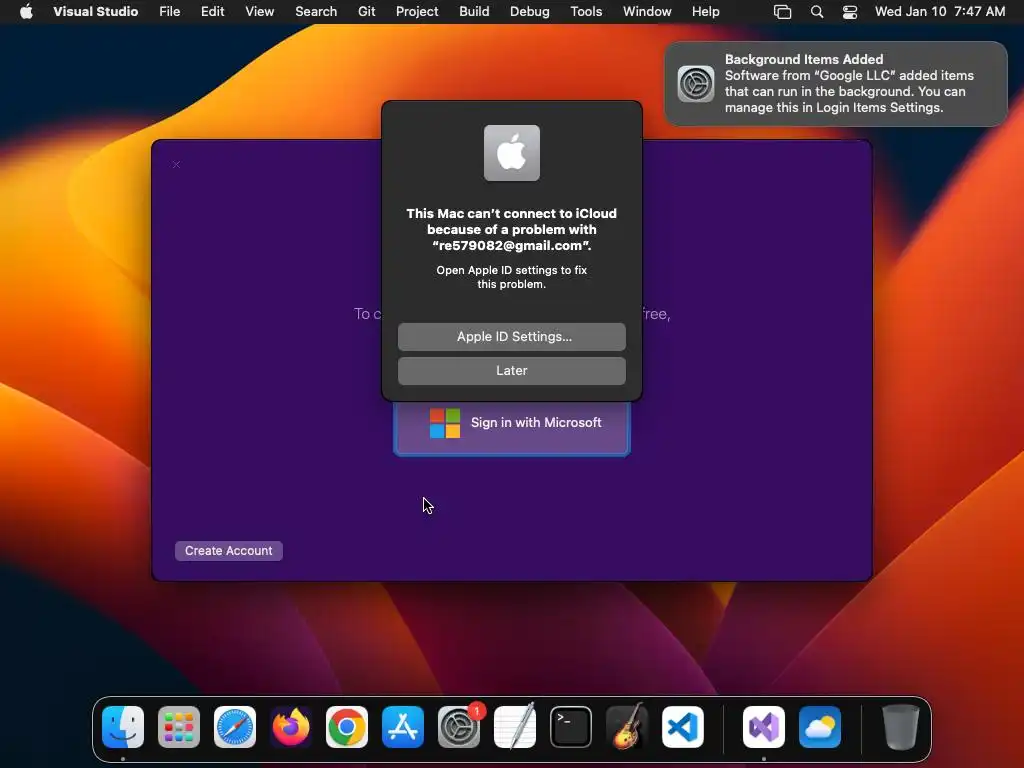
Task: Open System Settings with the notification badge
Action: pyautogui.click(x=459, y=727)
